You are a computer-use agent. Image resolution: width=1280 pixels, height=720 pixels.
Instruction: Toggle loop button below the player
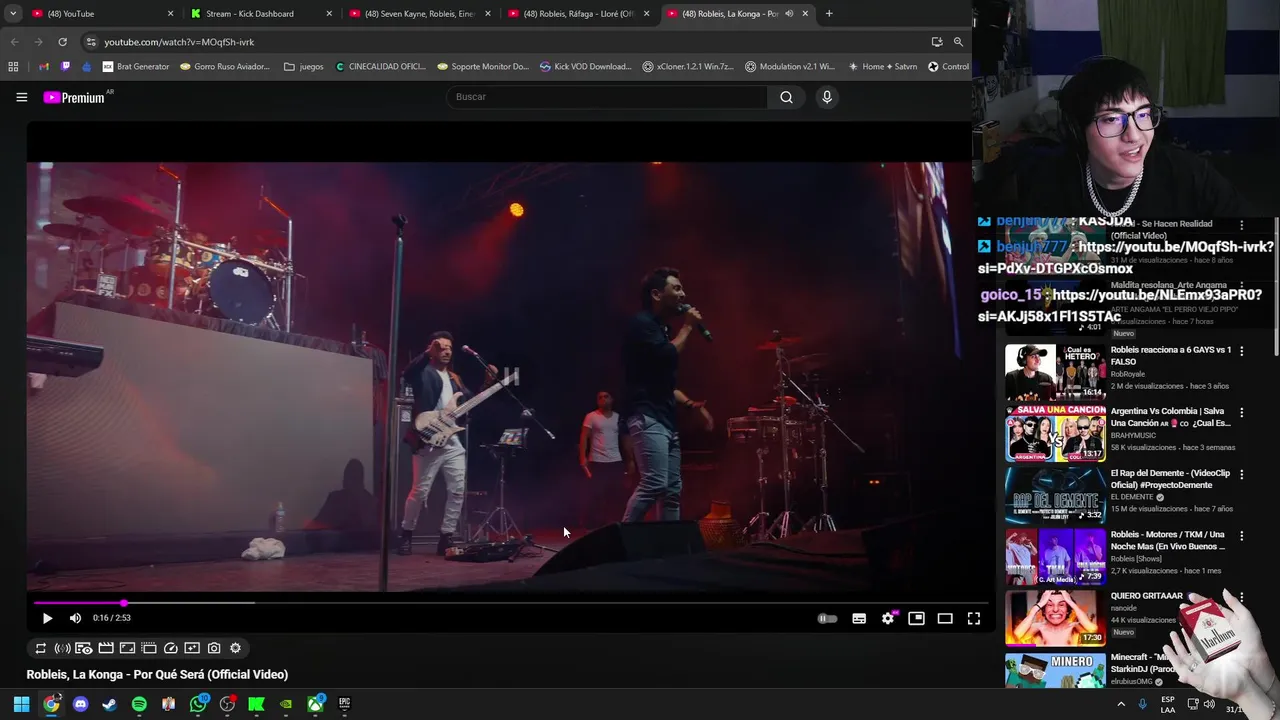(x=40, y=648)
